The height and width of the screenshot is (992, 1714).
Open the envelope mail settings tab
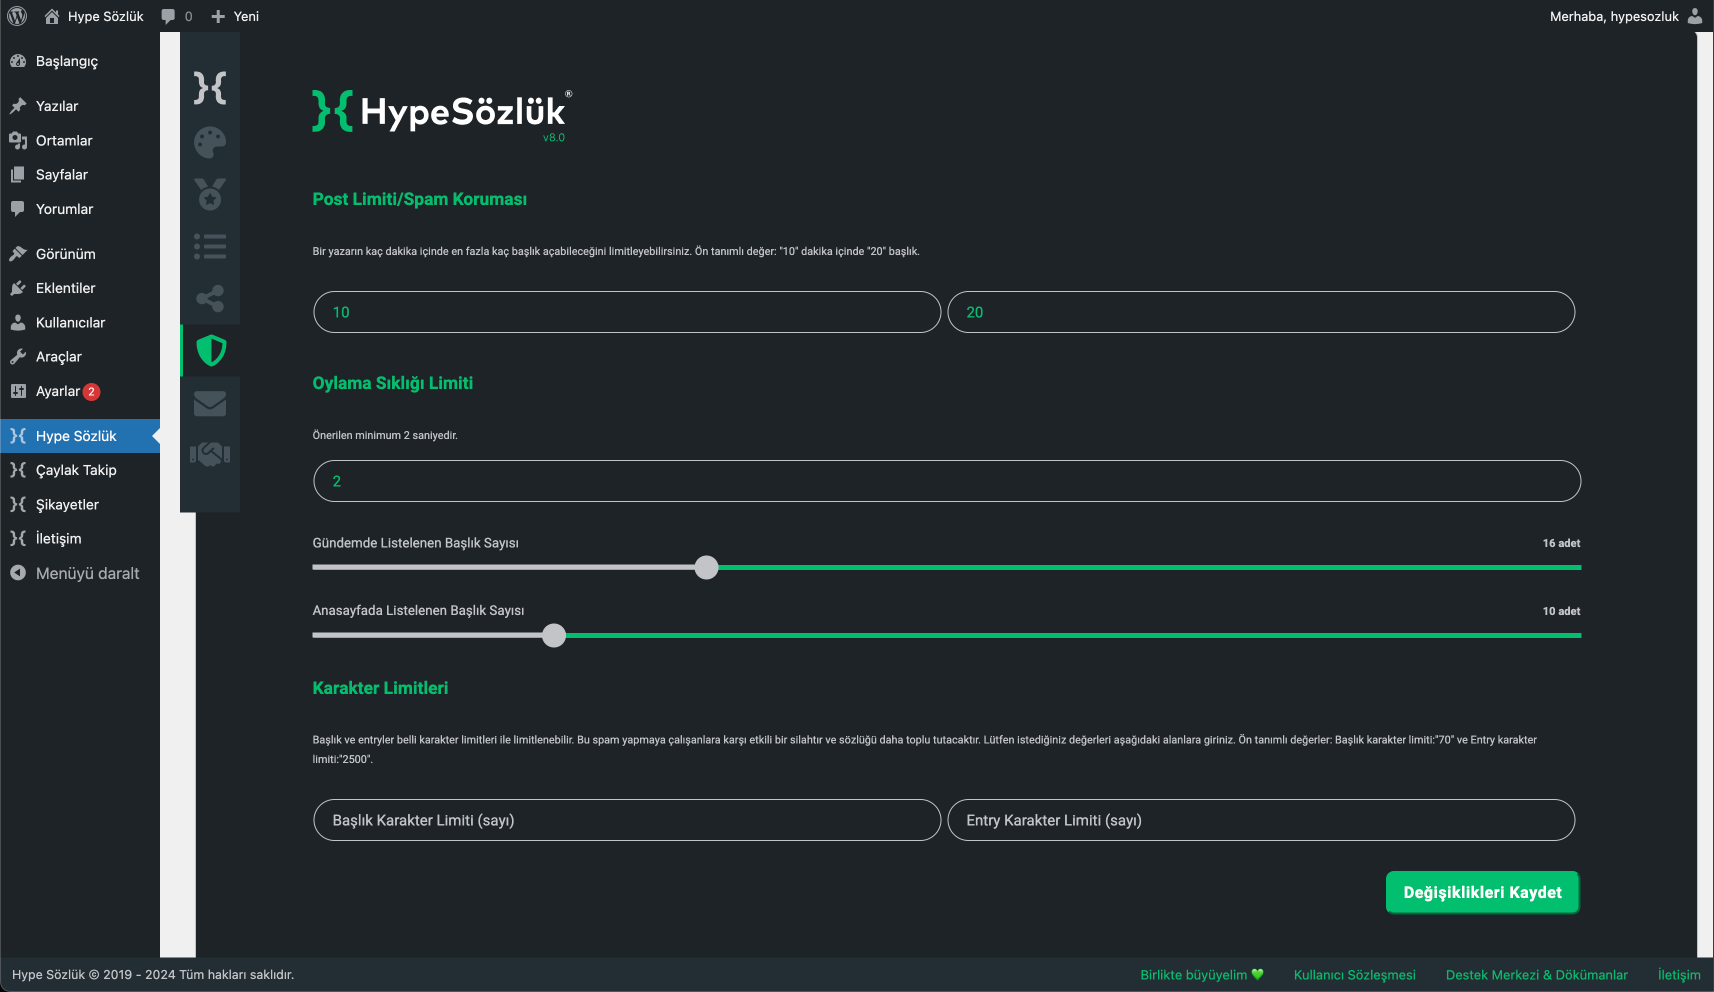(x=210, y=403)
